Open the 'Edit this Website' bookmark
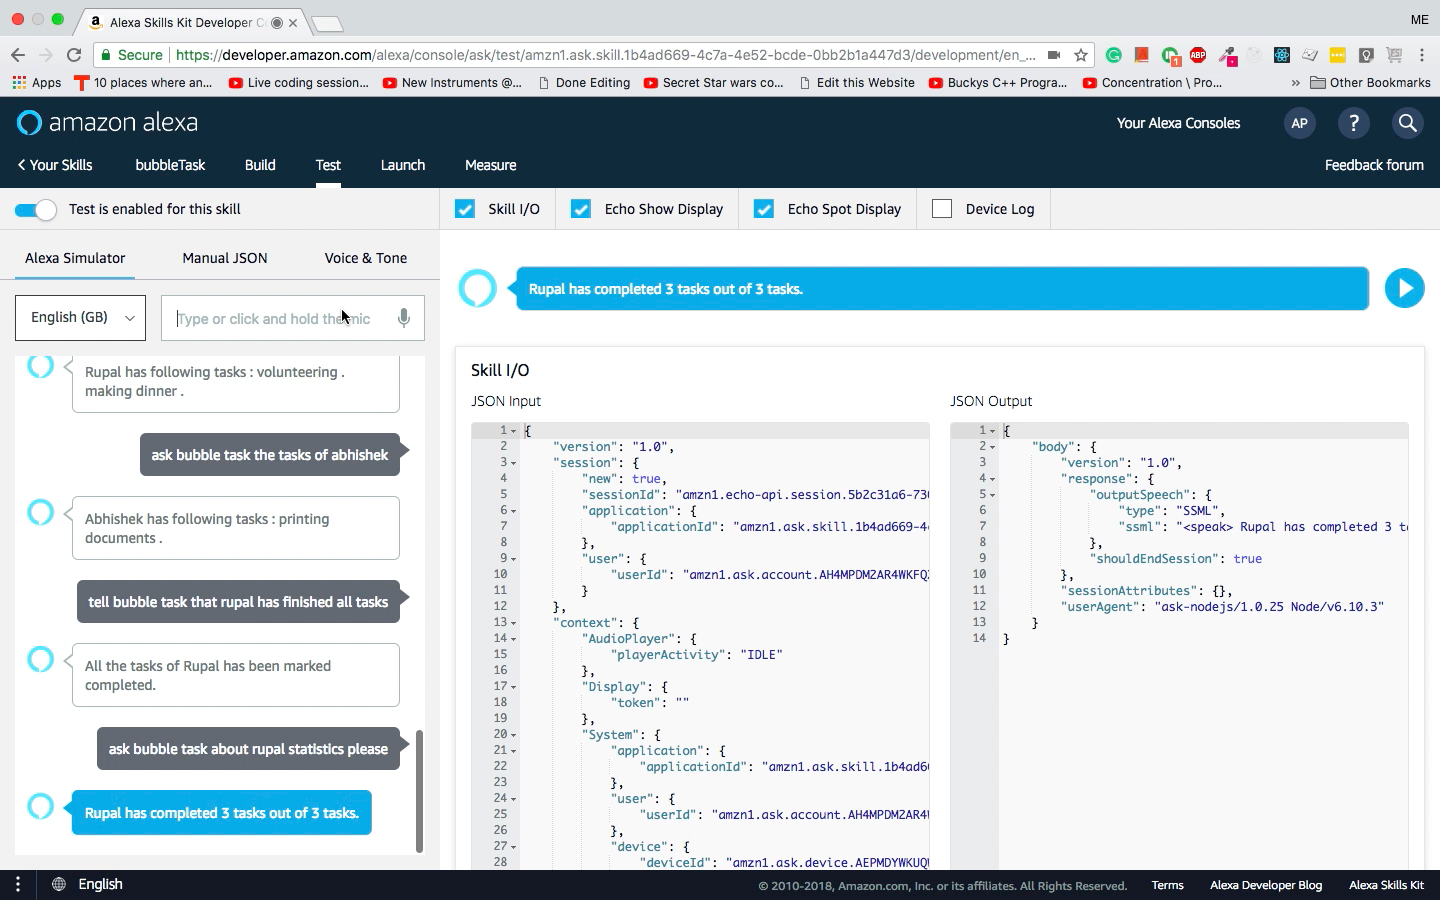Screen dimensions: 1440x900 (x=857, y=83)
